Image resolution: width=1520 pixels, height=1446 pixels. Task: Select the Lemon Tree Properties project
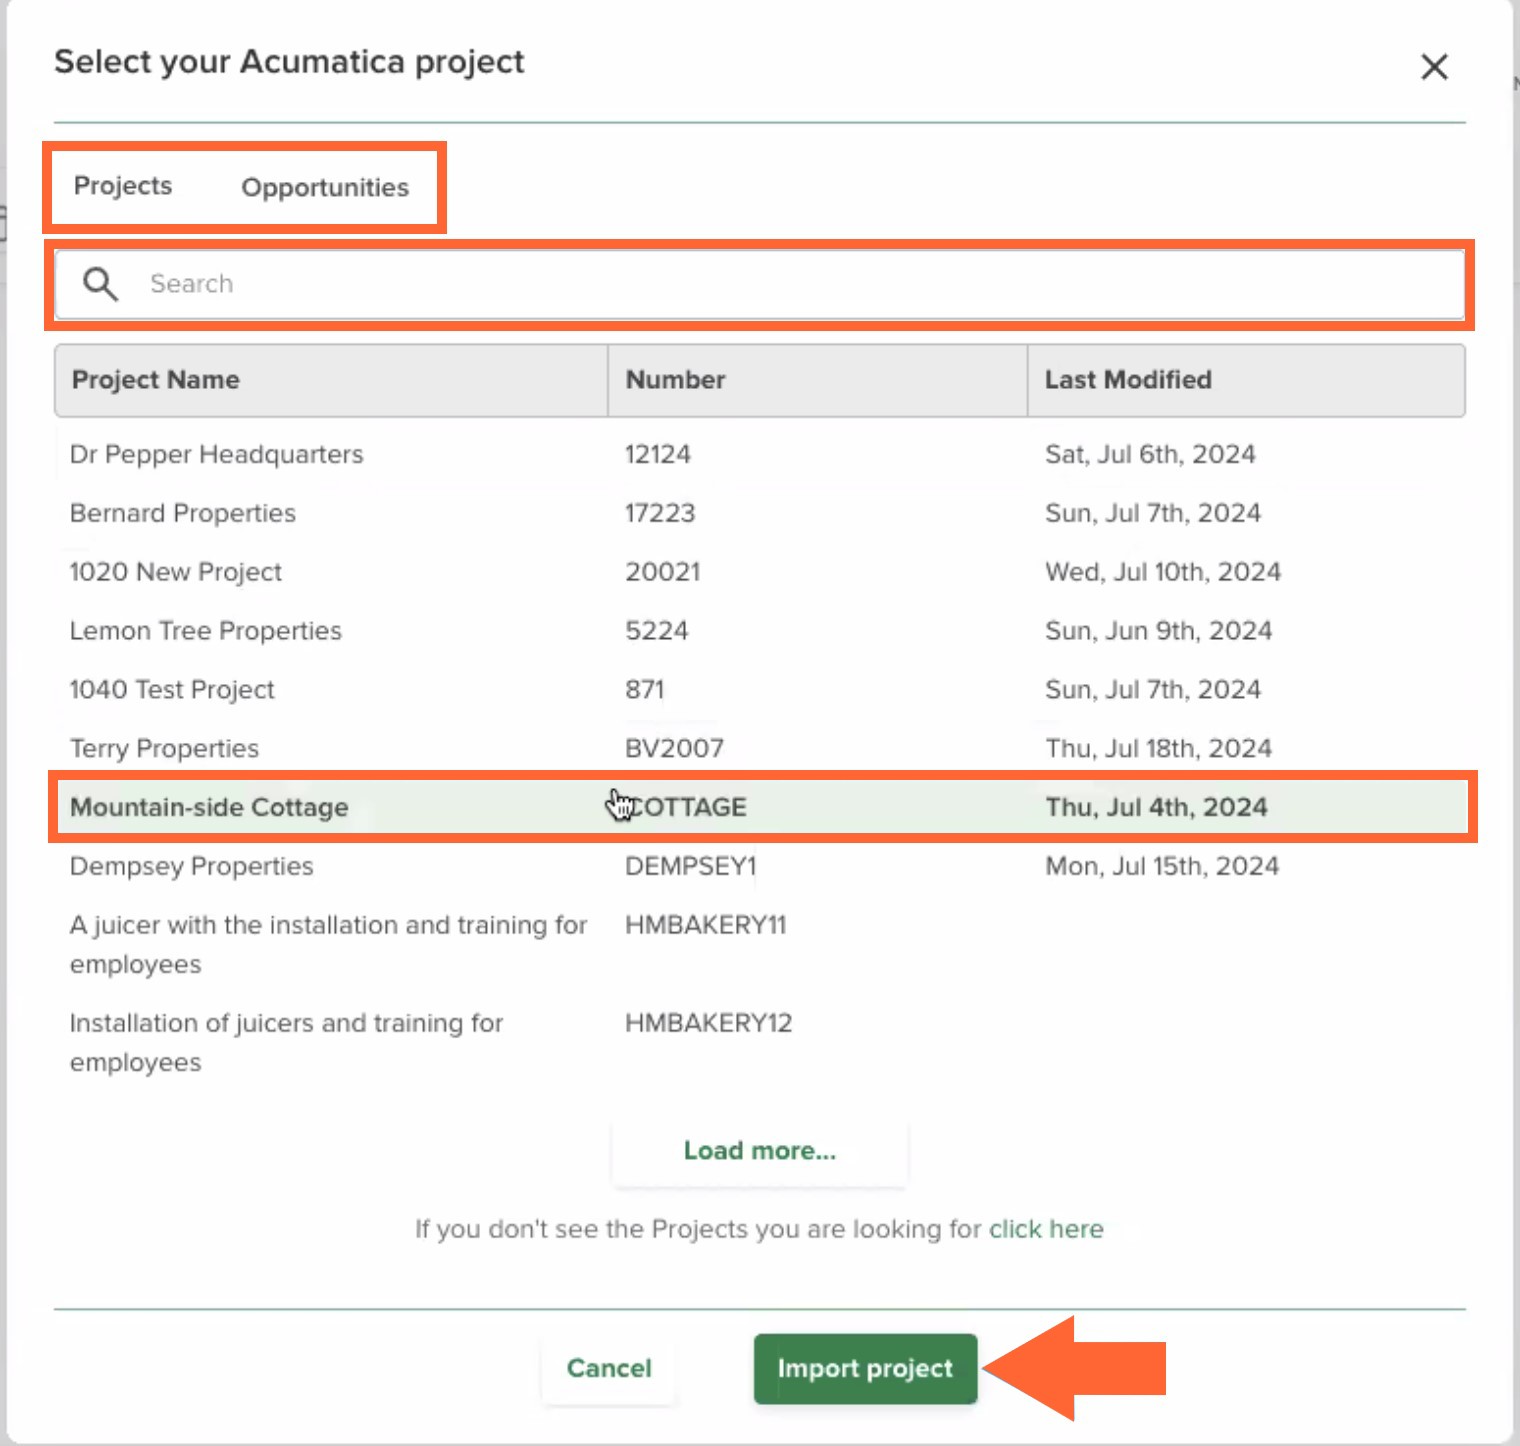coord(760,631)
